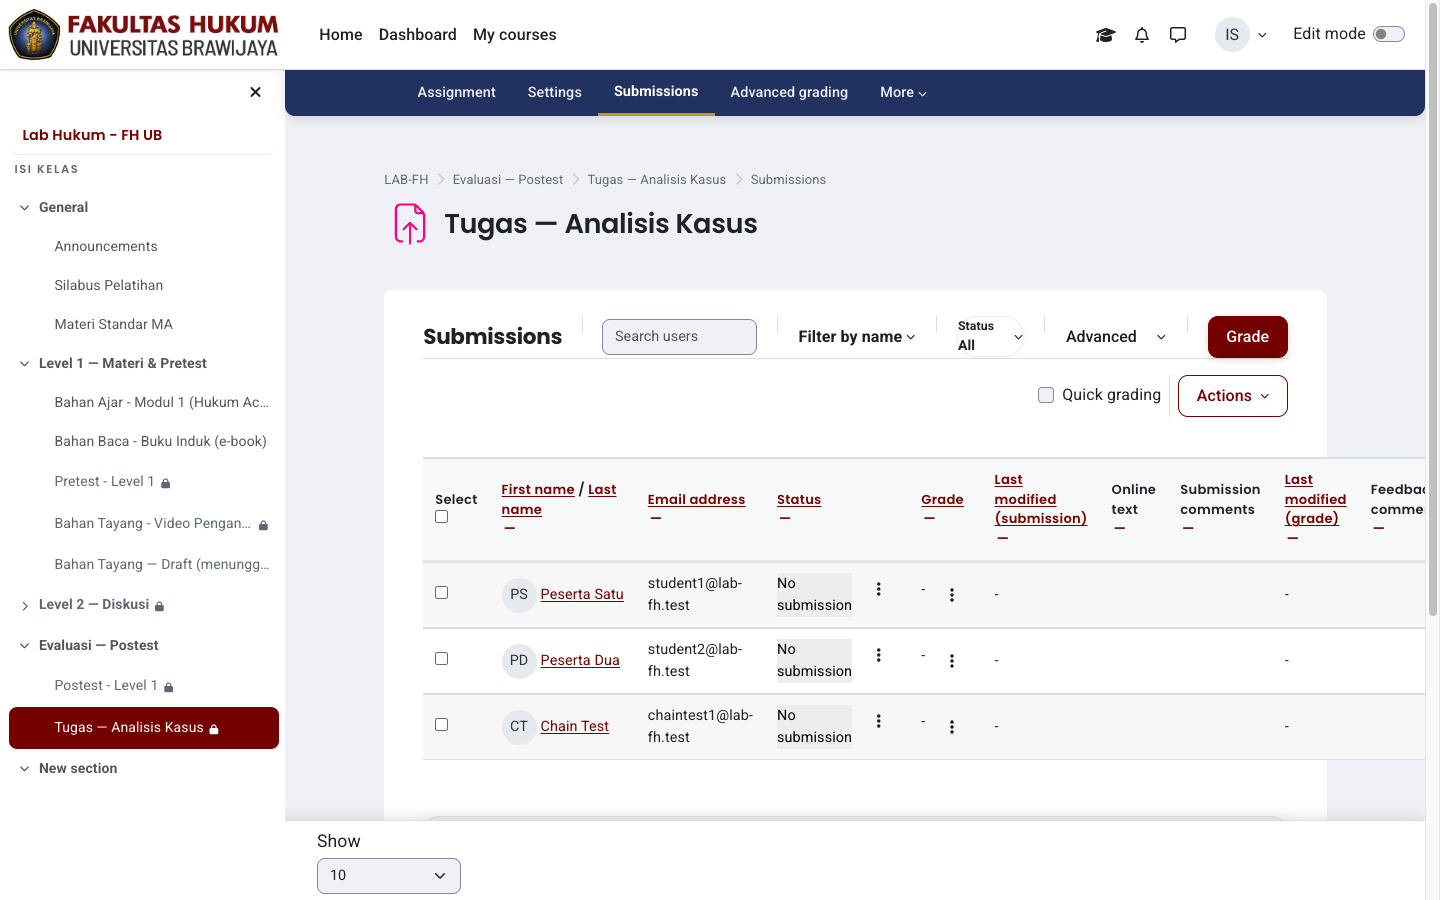Collapse the Email address column
Image resolution: width=1440 pixels, height=900 pixels.
tap(656, 518)
